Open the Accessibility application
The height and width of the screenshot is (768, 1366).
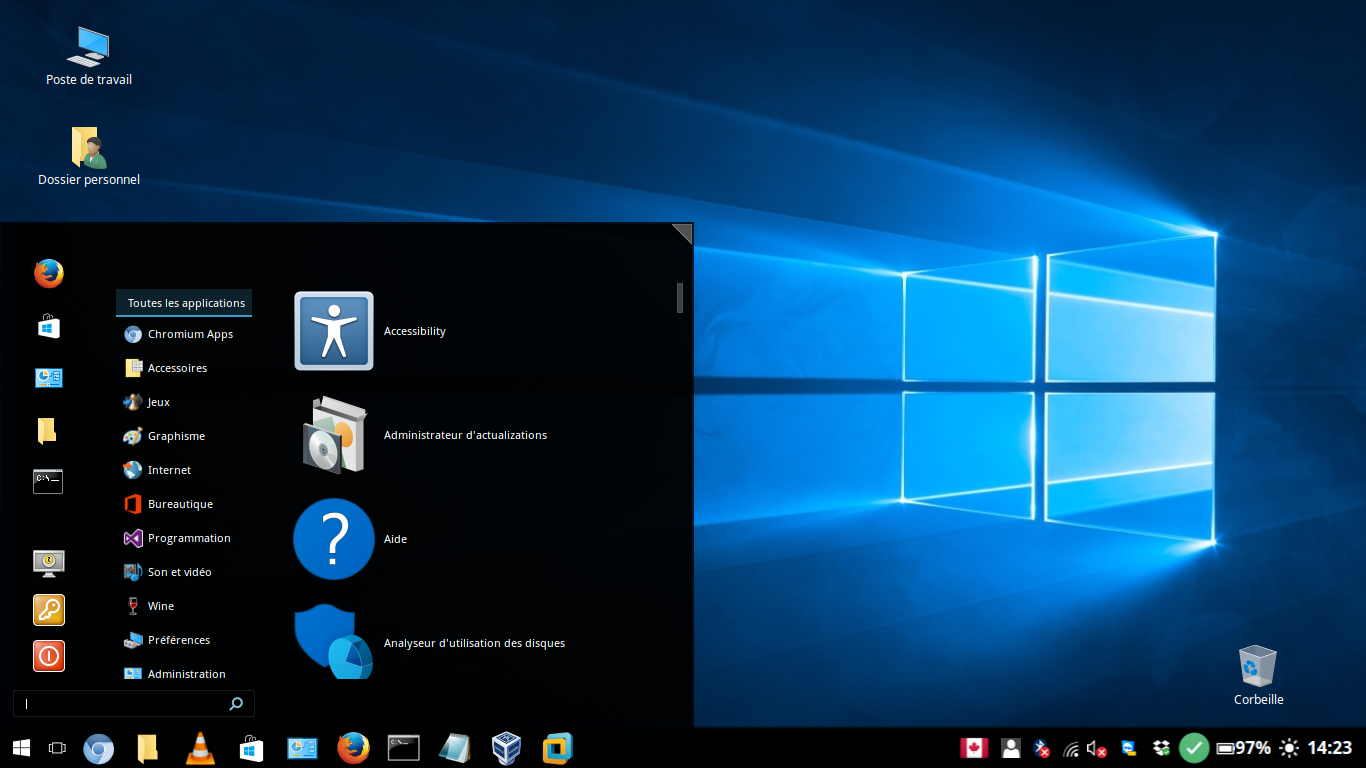click(x=414, y=331)
